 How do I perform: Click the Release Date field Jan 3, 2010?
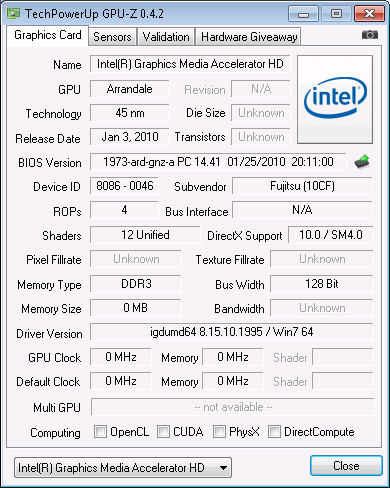tap(130, 137)
